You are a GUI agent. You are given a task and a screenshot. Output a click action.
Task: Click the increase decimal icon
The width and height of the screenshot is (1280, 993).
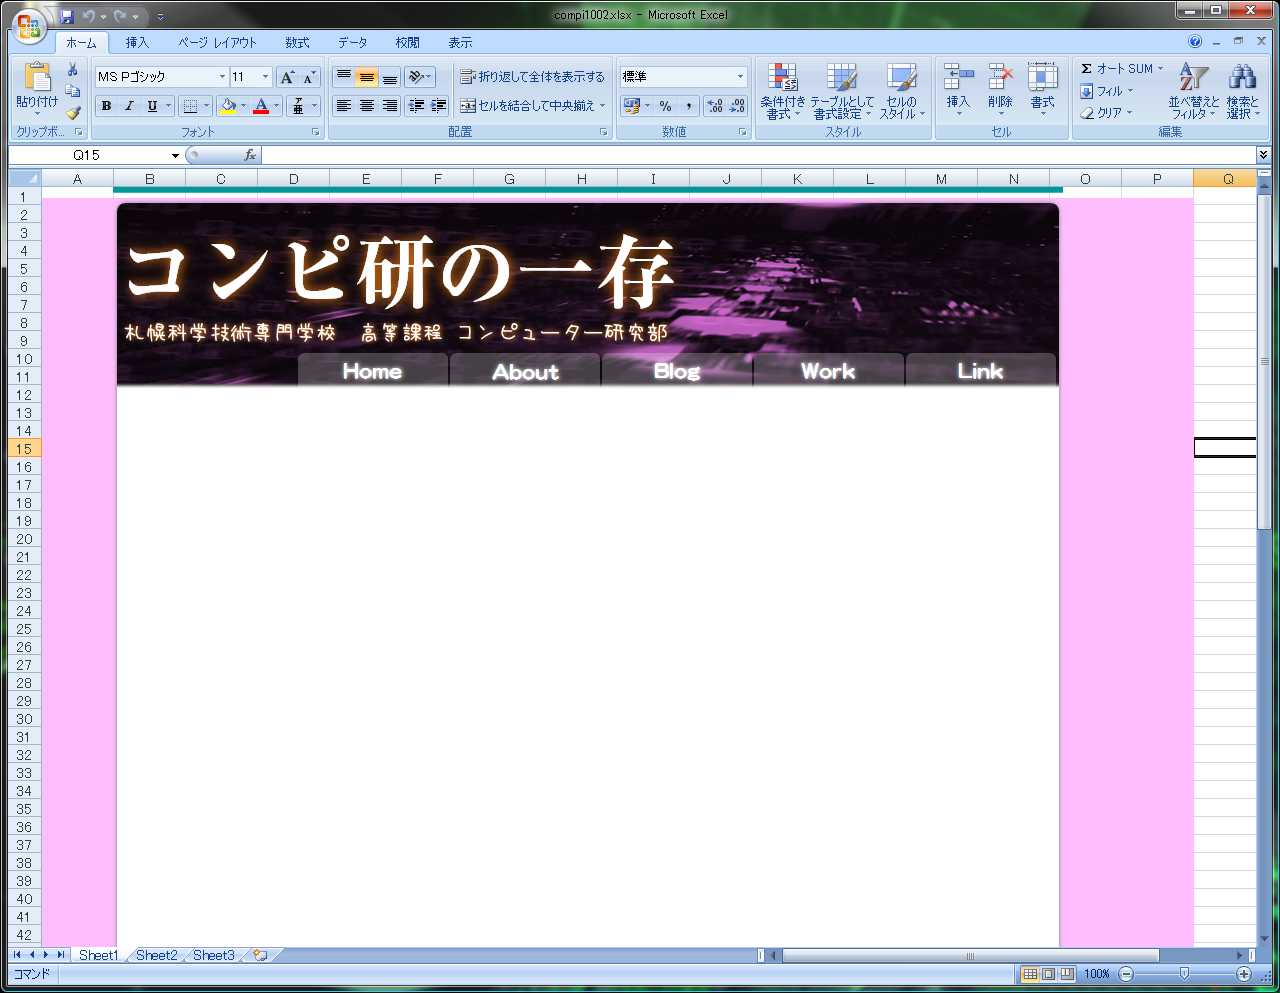(x=715, y=106)
